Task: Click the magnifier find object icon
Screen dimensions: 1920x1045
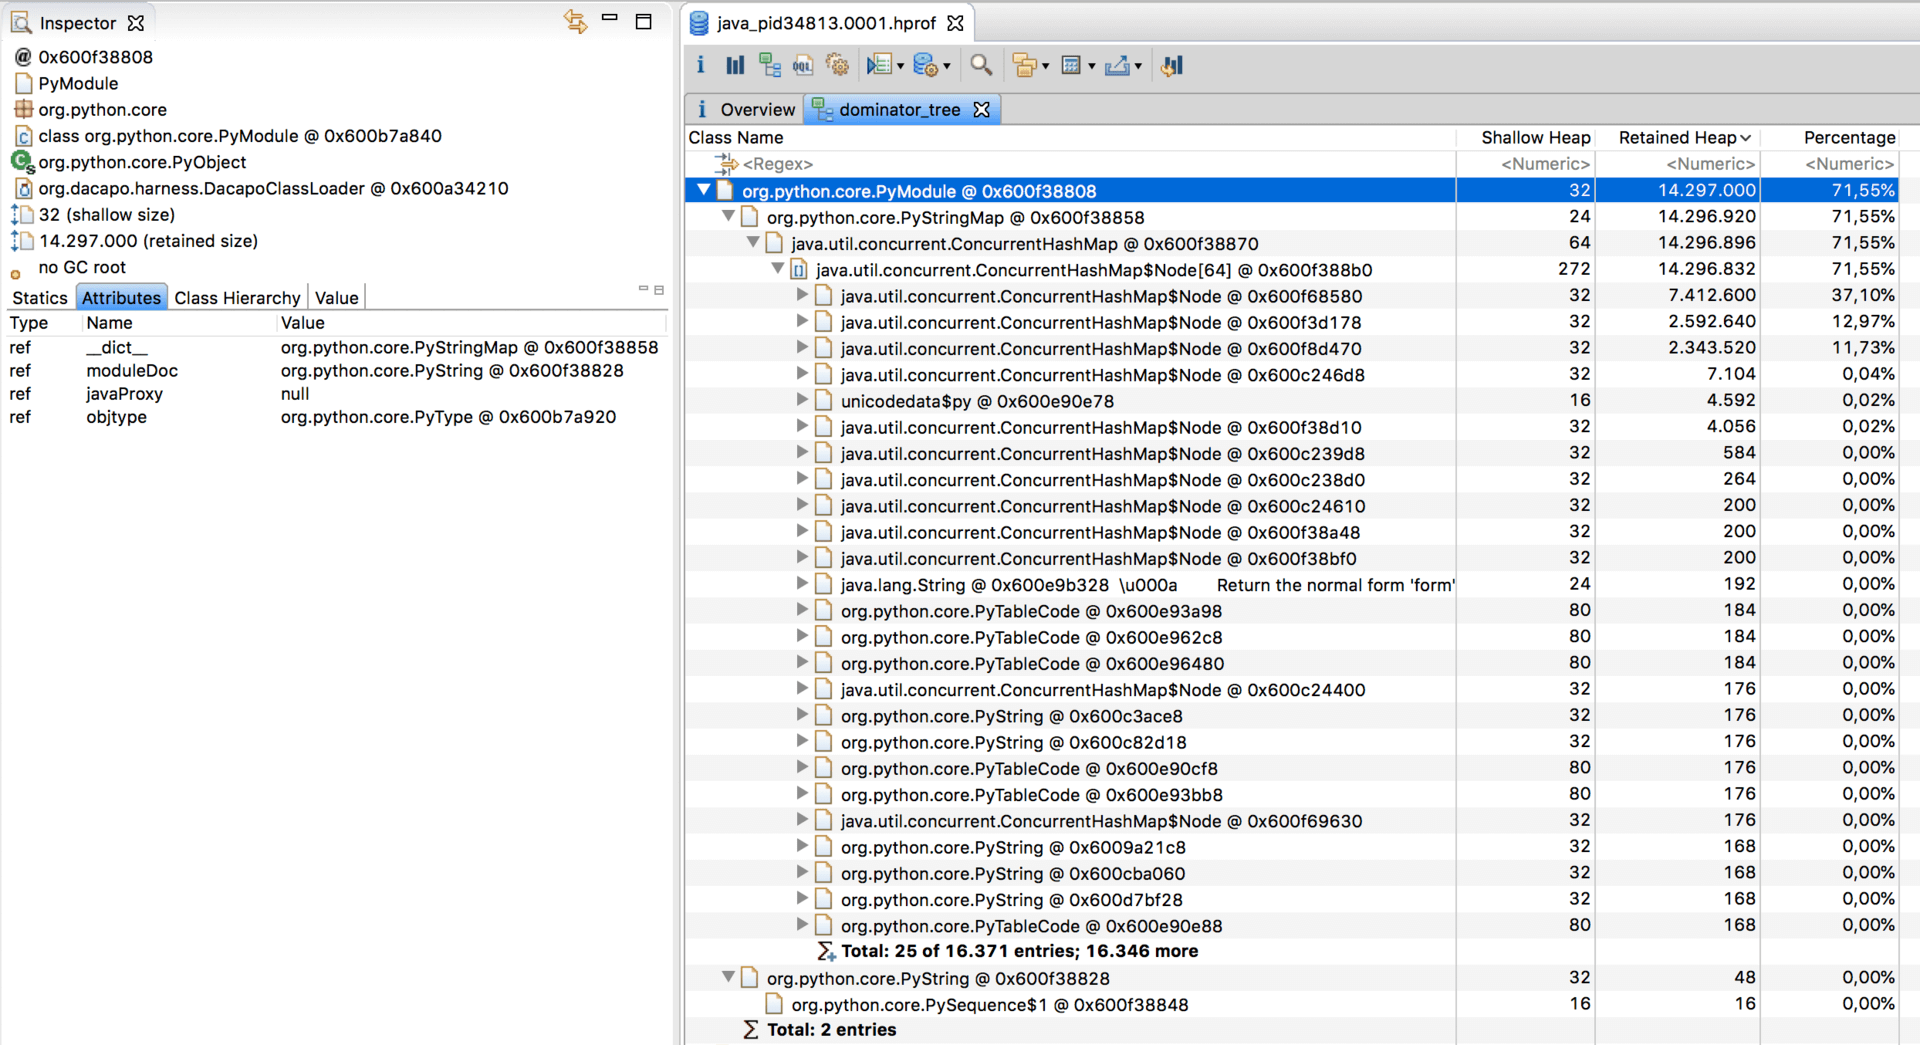Action: click(x=981, y=65)
